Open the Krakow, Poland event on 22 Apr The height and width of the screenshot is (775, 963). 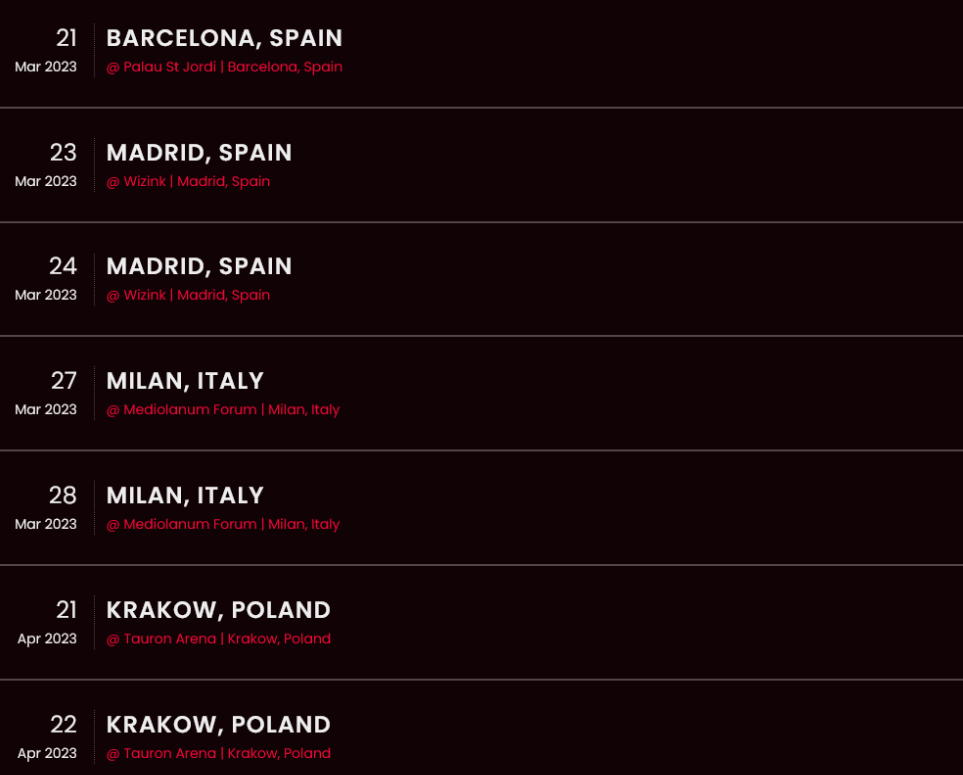[219, 725]
